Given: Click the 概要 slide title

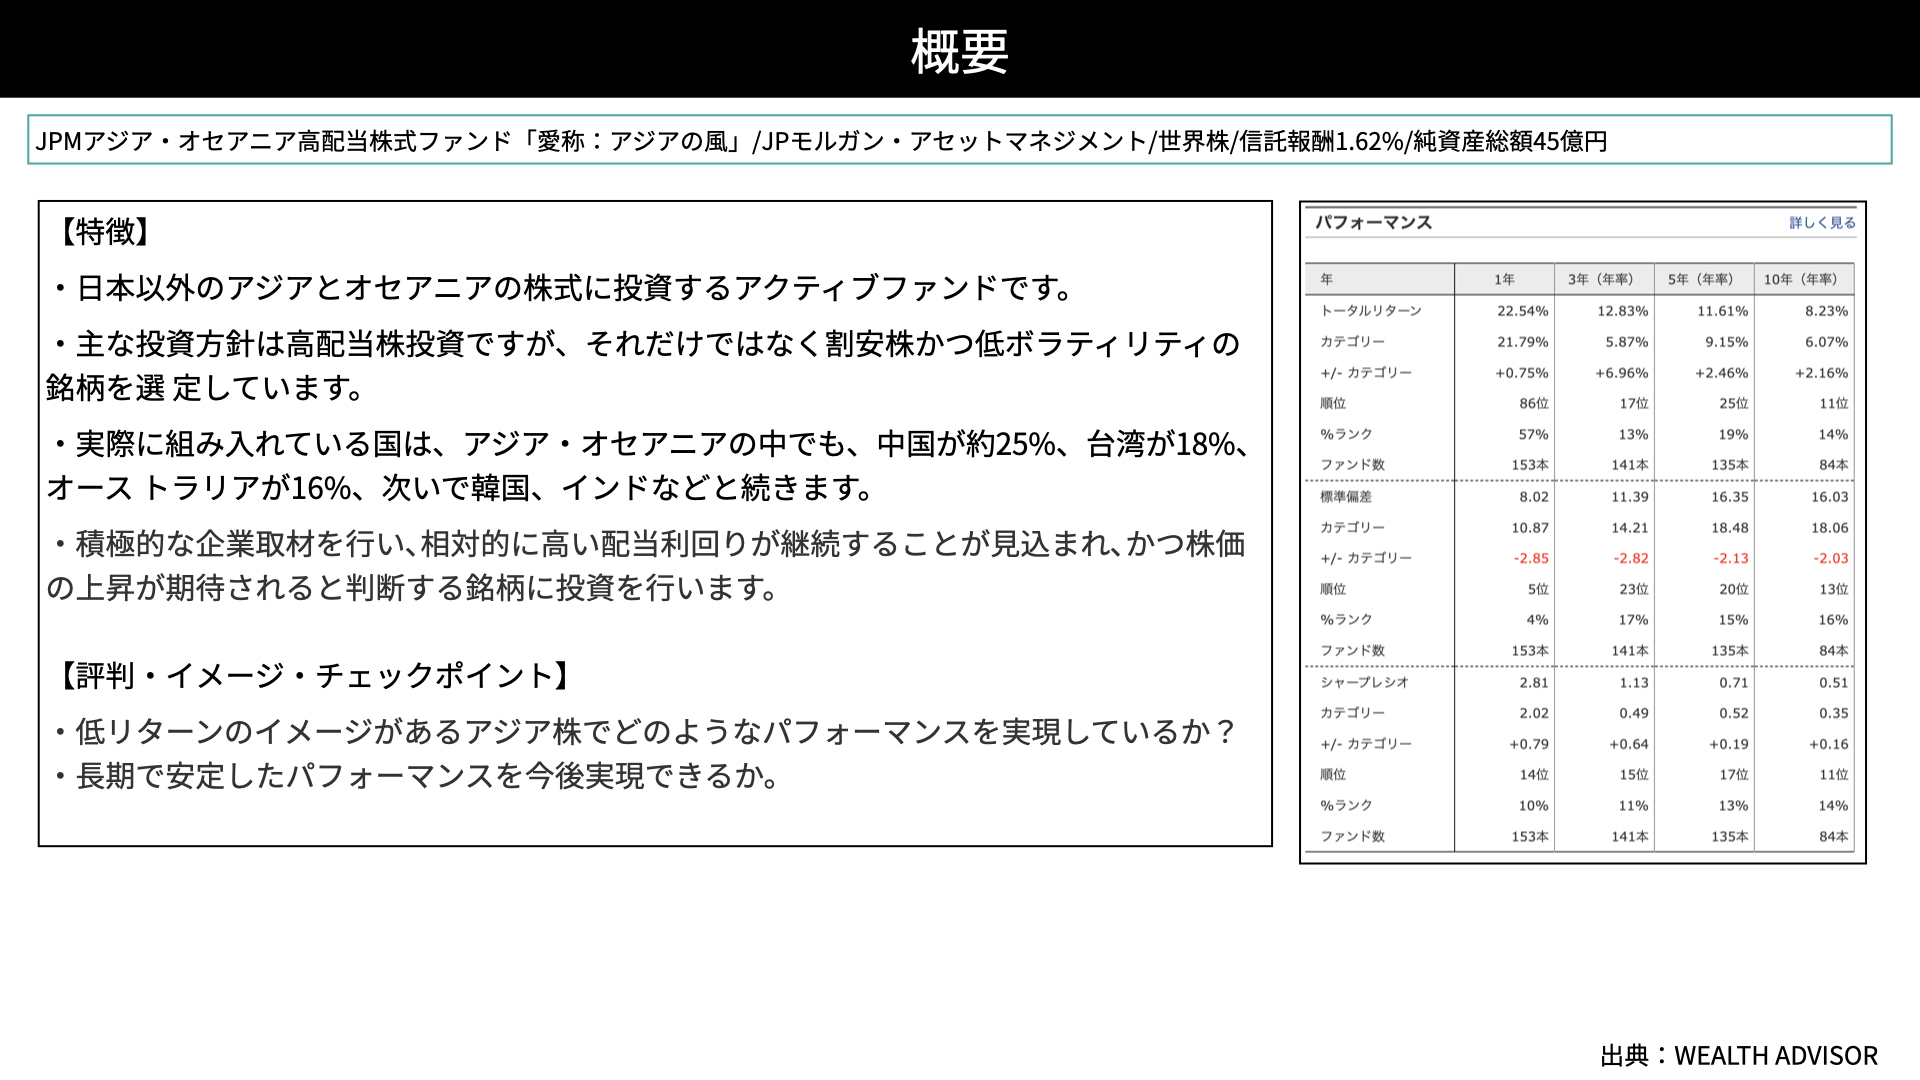Looking at the screenshot, I should [959, 51].
